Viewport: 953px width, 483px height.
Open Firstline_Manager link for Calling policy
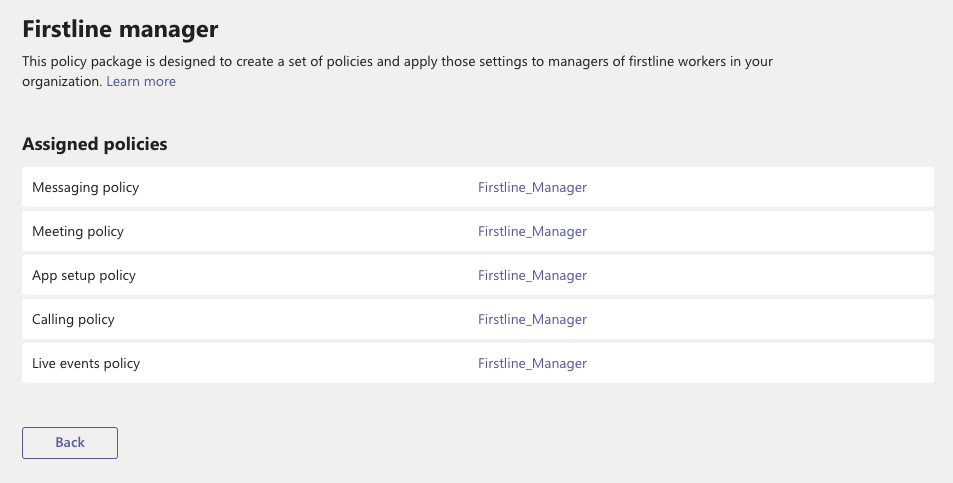pyautogui.click(x=532, y=319)
